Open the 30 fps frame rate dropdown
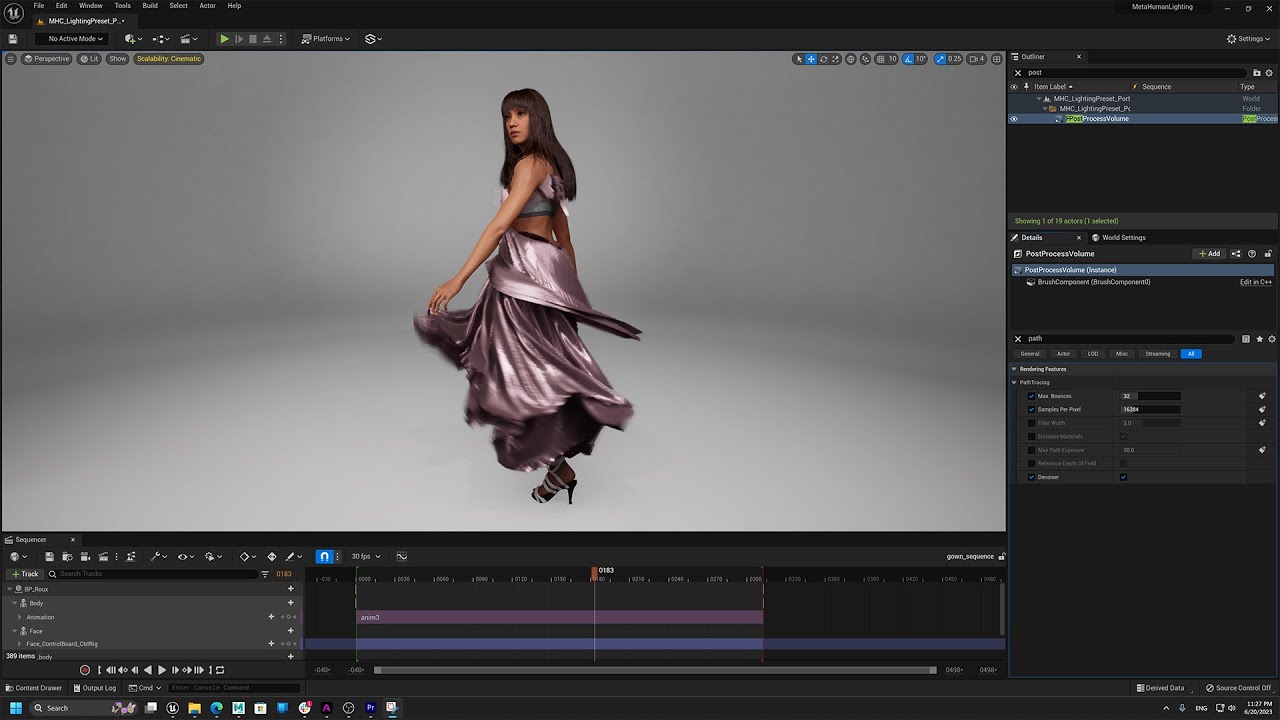This screenshot has width=1280, height=720. (366, 557)
